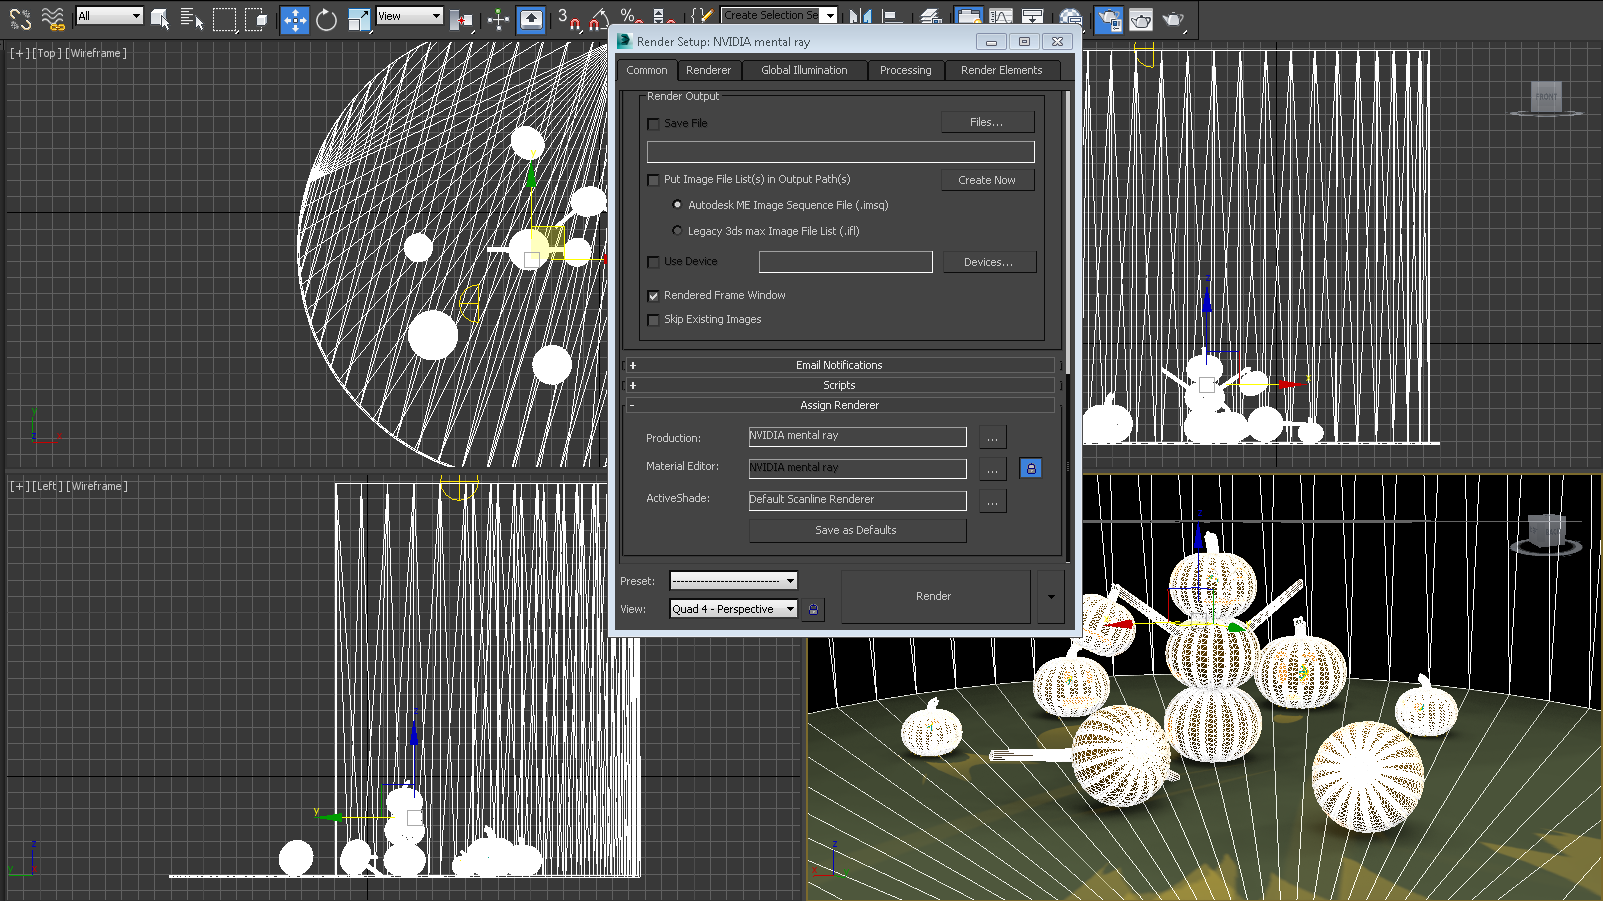Open the reference coordinate system View dropdown
The image size is (1603, 901).
[410, 16]
